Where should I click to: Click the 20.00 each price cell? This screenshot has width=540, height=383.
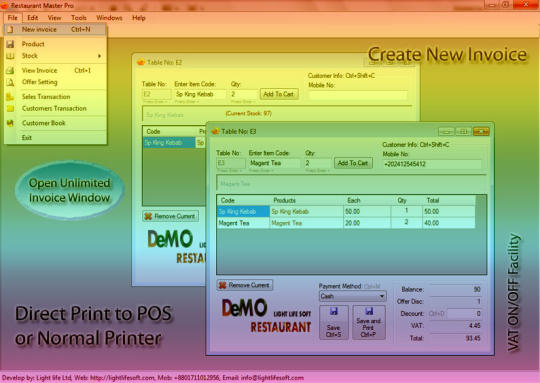tap(367, 223)
